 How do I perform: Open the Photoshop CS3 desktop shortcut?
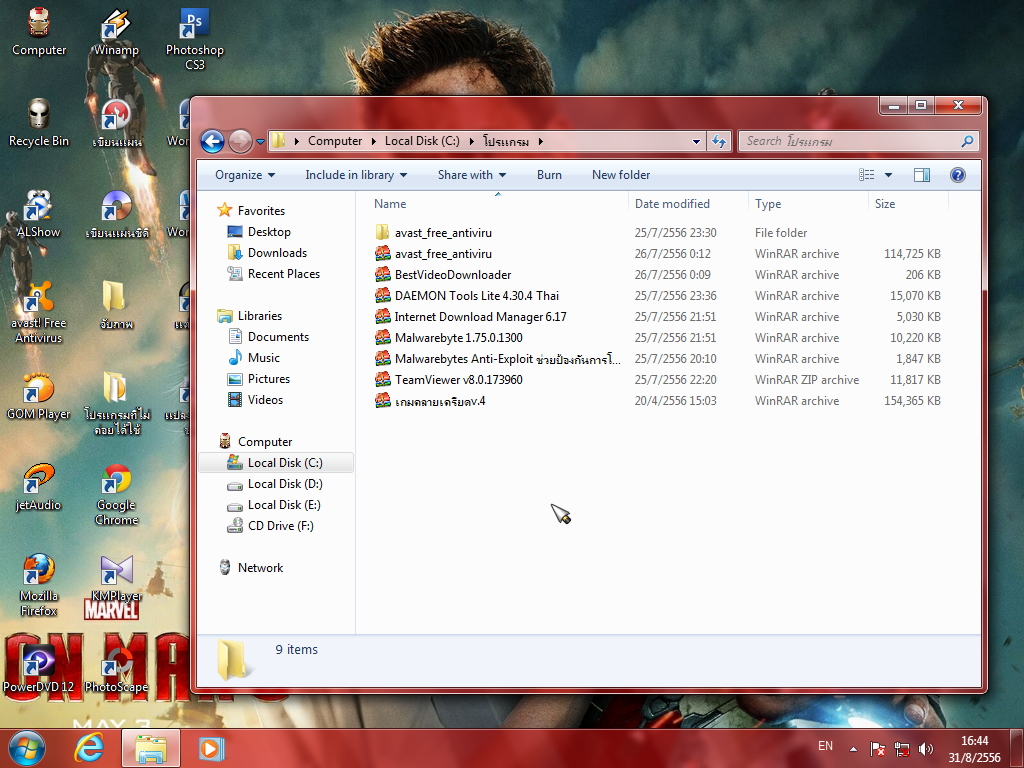click(x=195, y=39)
